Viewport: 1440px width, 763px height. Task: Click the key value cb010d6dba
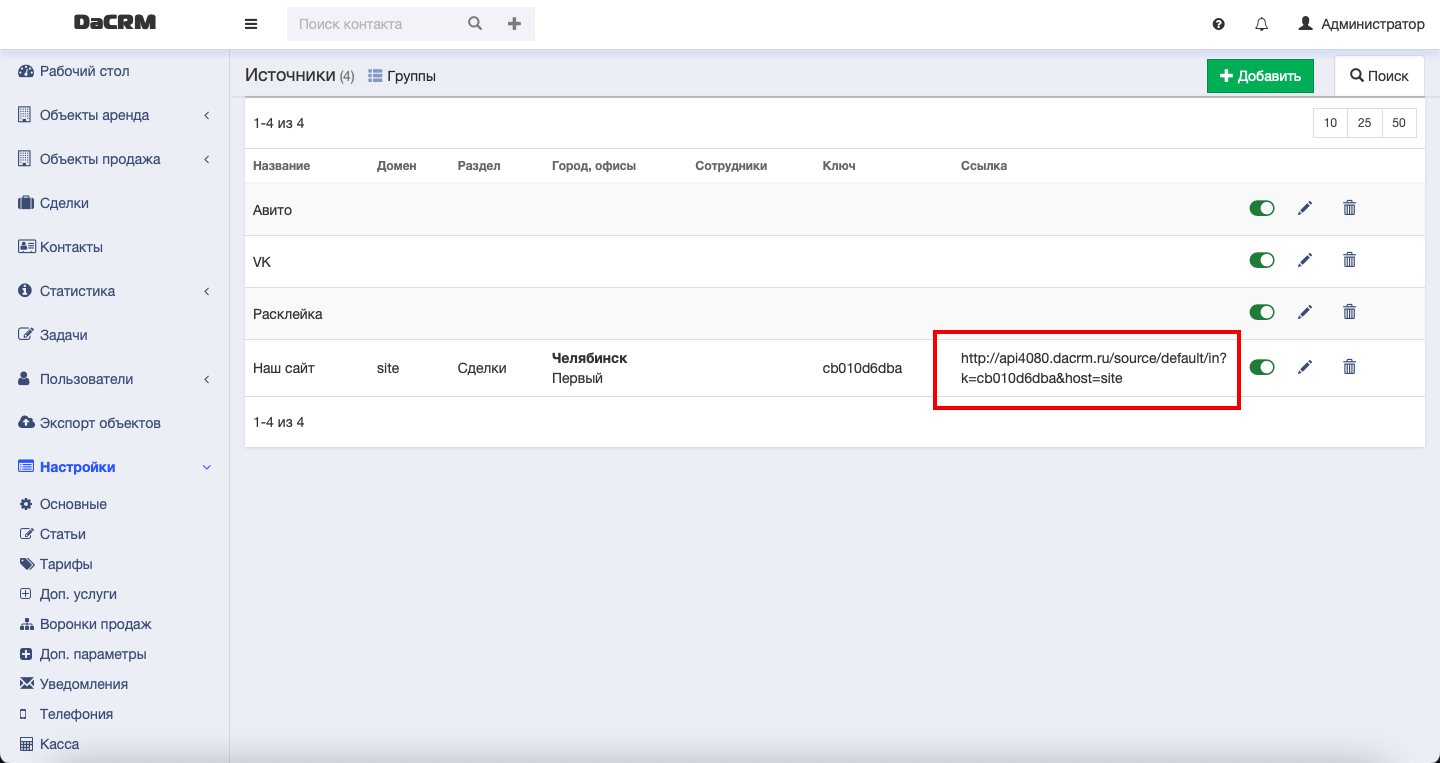point(862,368)
